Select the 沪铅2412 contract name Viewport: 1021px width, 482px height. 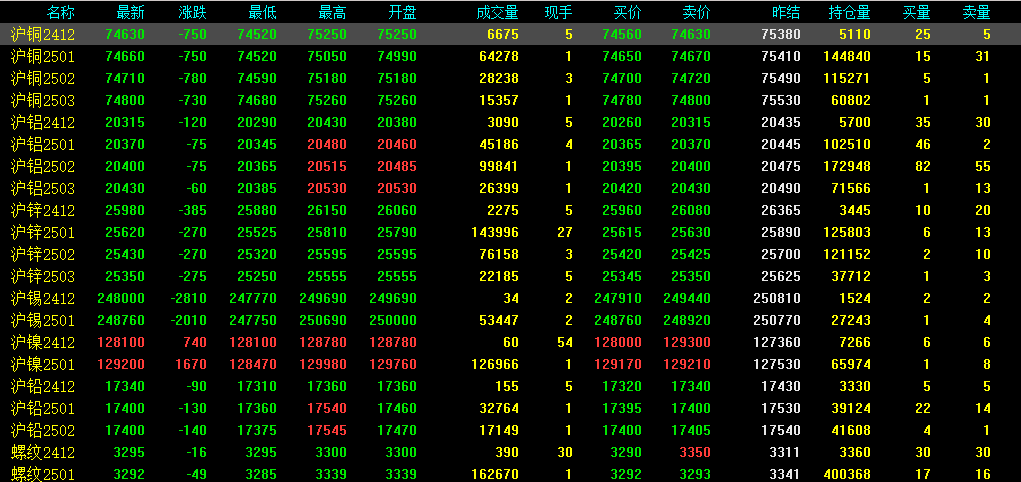43,387
